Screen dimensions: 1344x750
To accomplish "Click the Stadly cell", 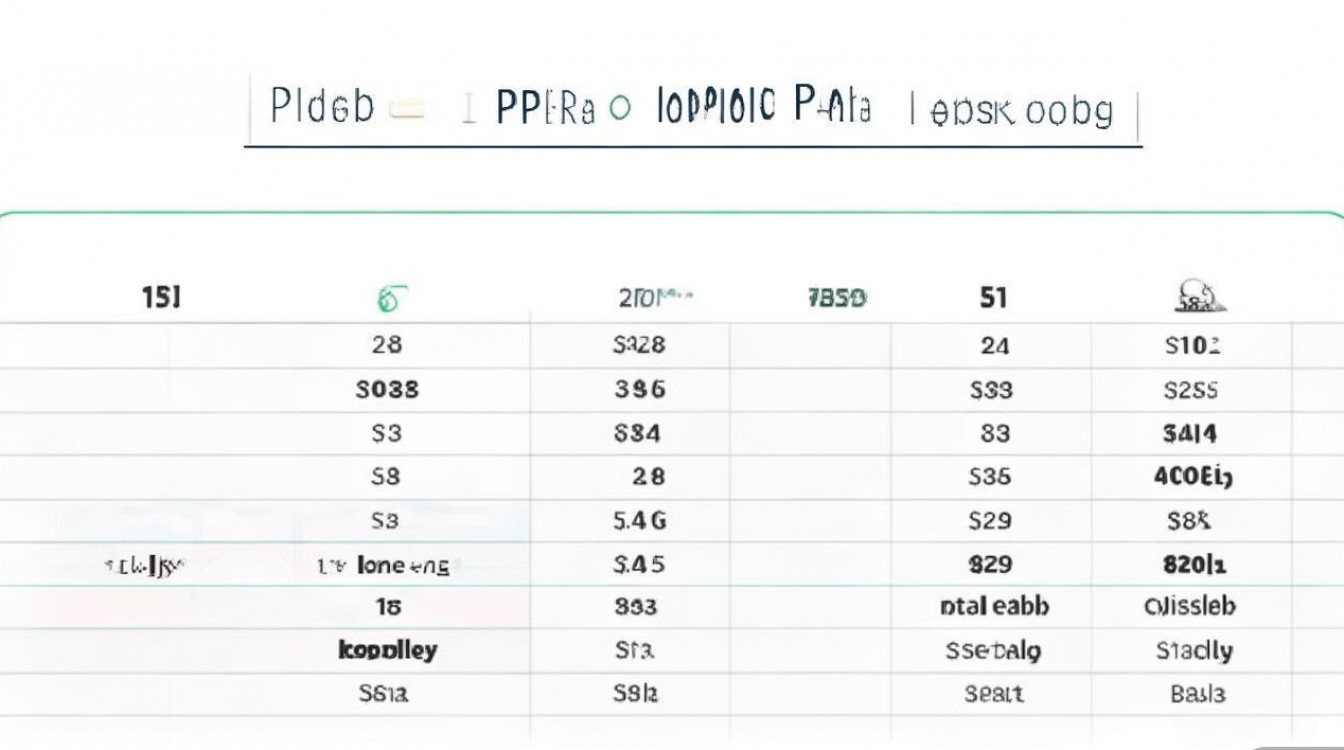I will [1194, 651].
